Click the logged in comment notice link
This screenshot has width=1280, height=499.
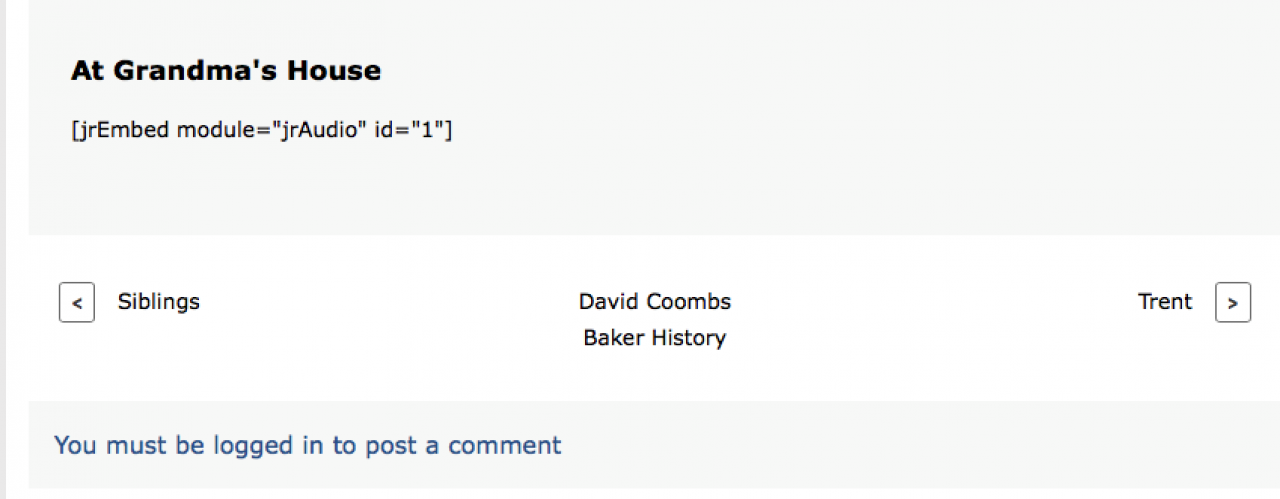(x=308, y=445)
